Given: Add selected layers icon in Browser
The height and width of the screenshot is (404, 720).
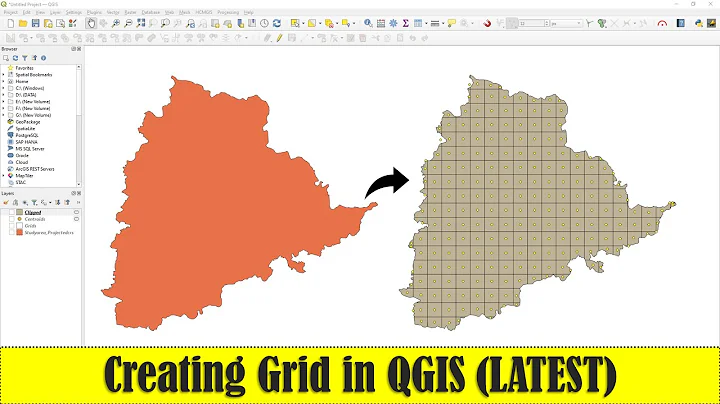Looking at the screenshot, I should pyautogui.click(x=6, y=58).
